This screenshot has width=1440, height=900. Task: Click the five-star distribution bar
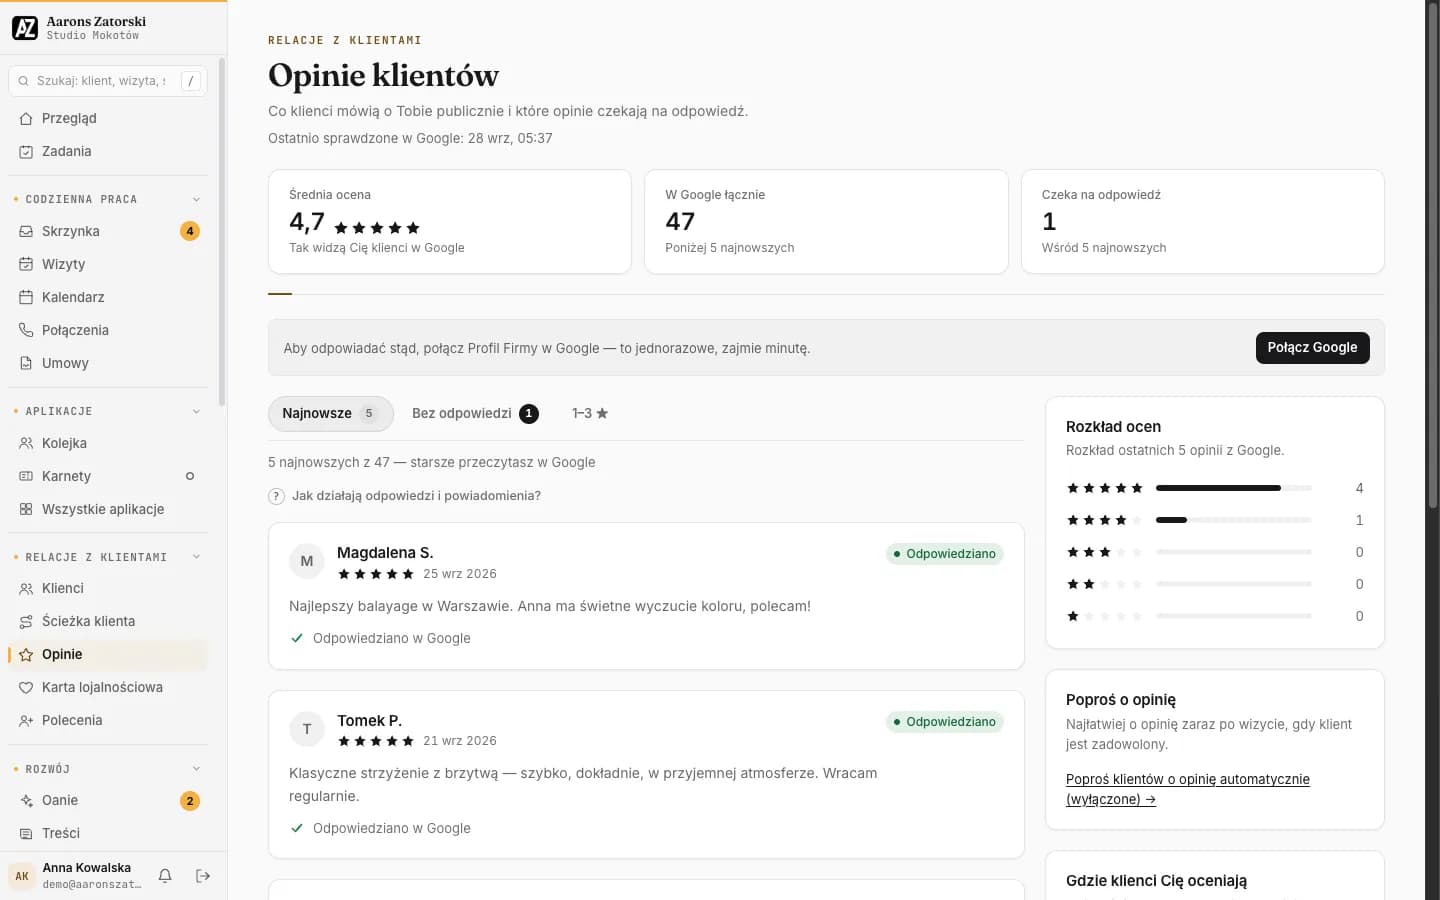[x=1233, y=488]
